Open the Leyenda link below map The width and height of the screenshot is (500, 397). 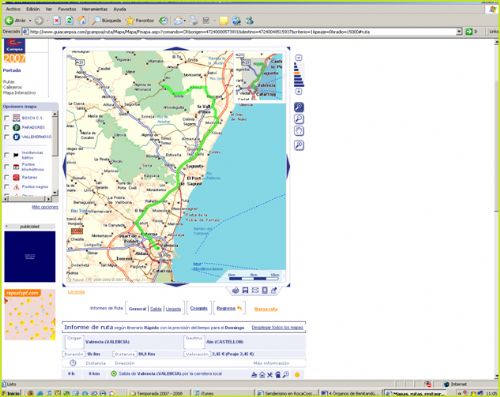point(76,292)
